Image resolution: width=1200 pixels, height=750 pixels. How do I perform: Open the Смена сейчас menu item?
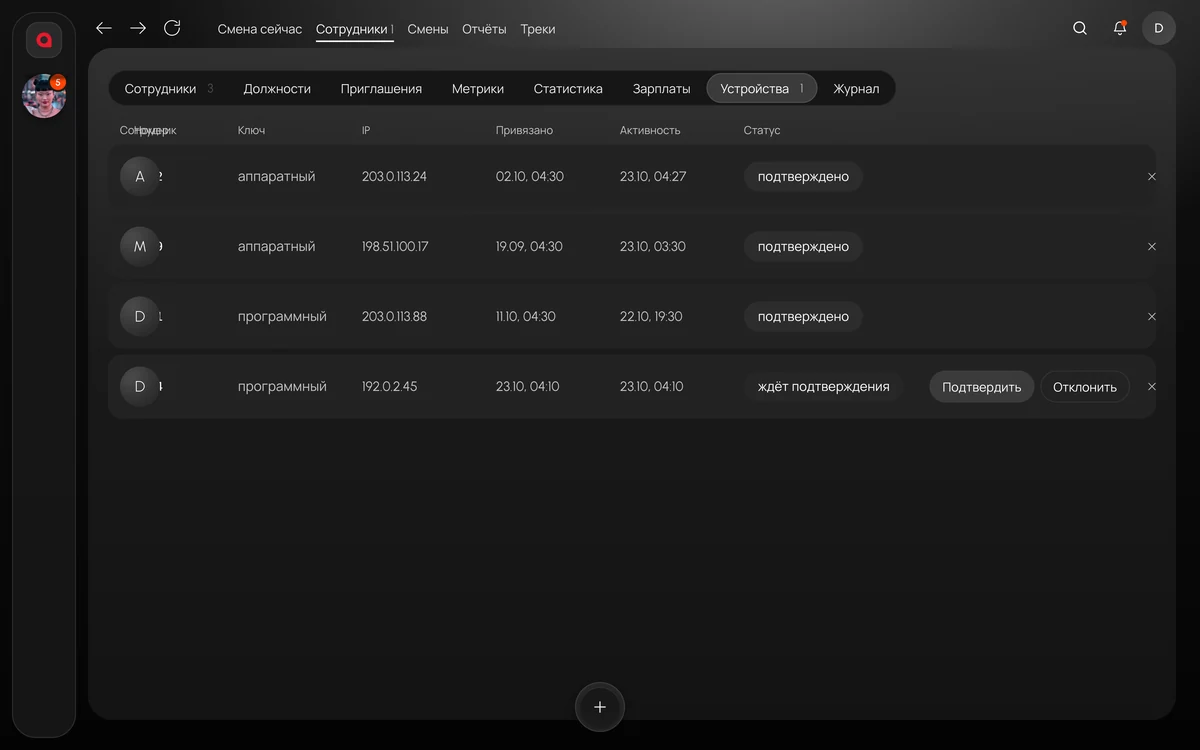260,29
